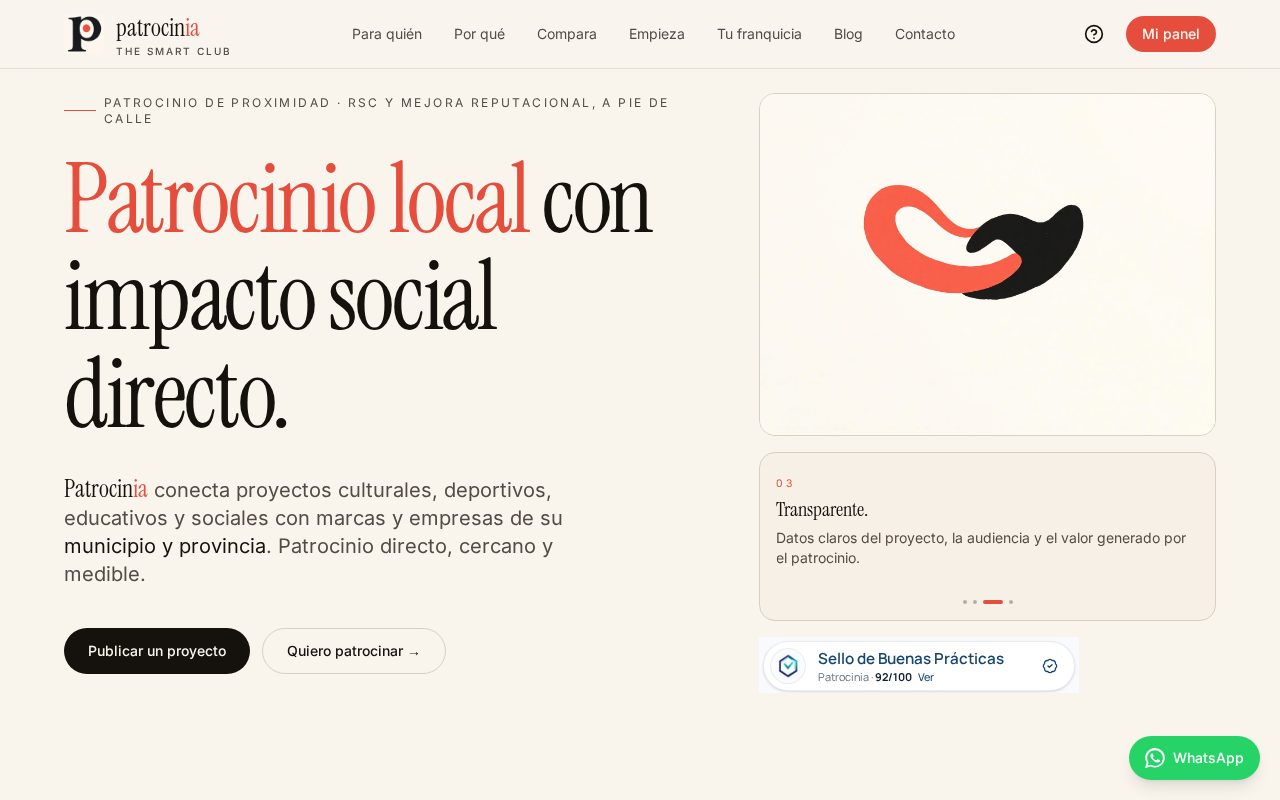Open Compara in navigation
Screen dimensions: 1280x800
(x=567, y=34)
